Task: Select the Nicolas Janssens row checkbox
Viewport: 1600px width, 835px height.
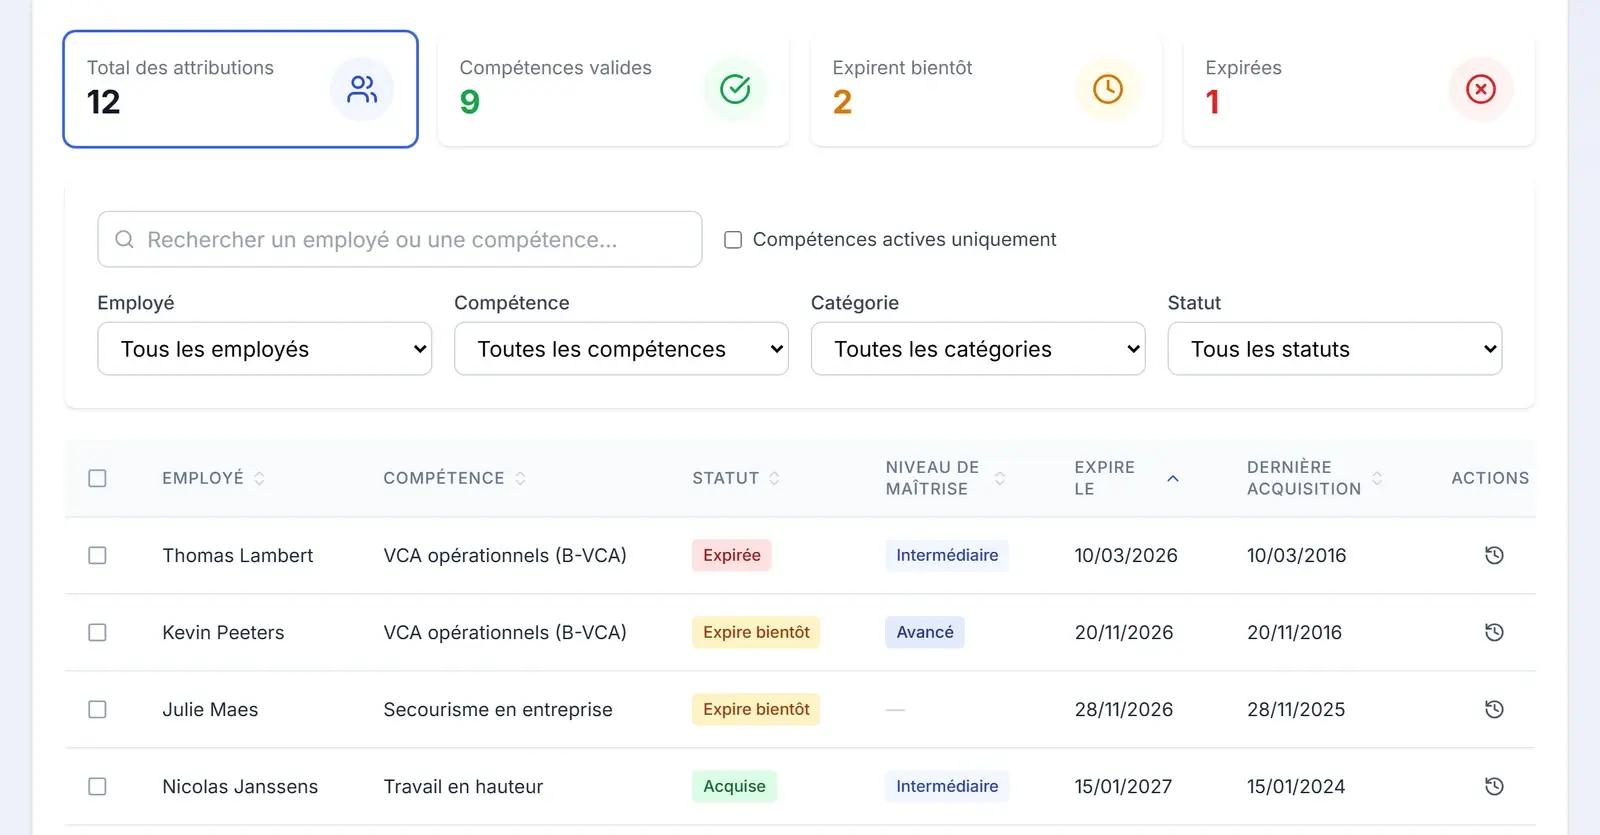Action: (x=97, y=786)
